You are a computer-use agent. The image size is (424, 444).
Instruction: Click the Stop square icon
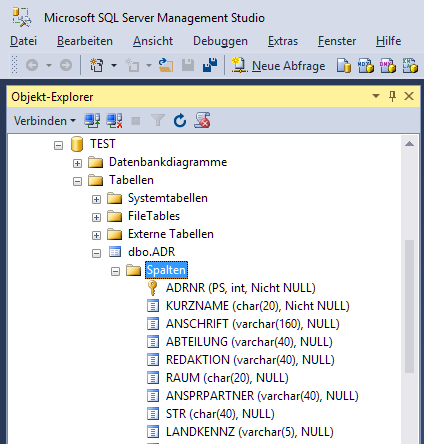click(x=136, y=121)
